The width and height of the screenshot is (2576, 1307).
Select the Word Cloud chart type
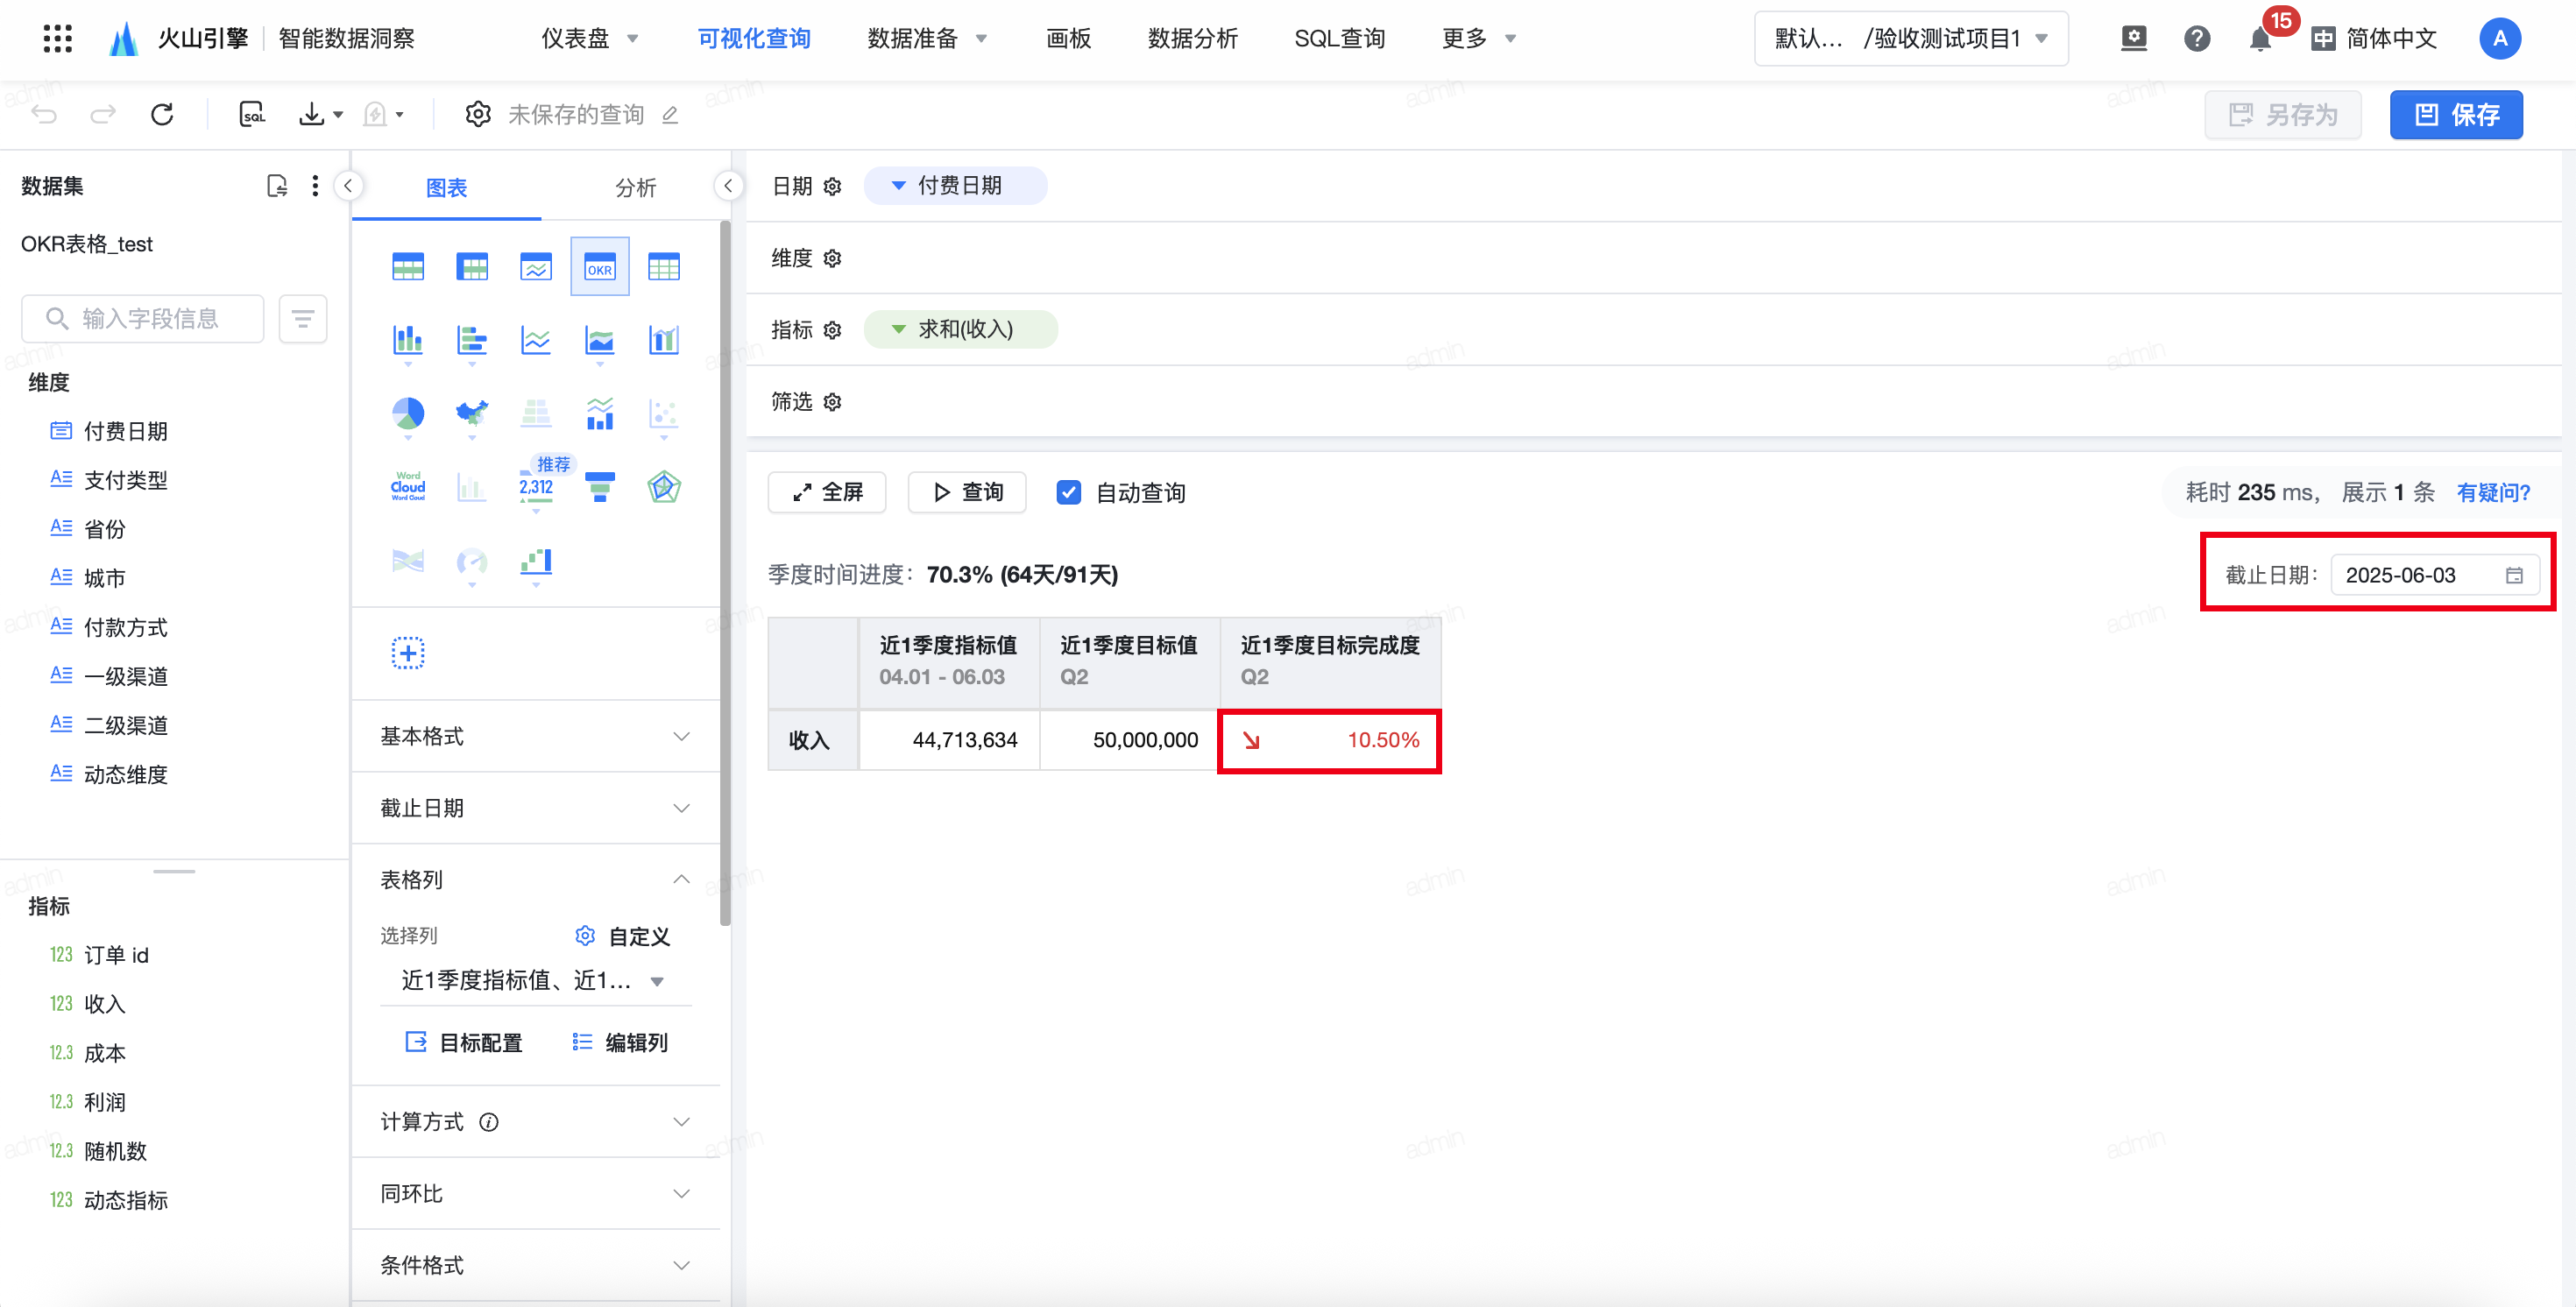pyautogui.click(x=408, y=487)
